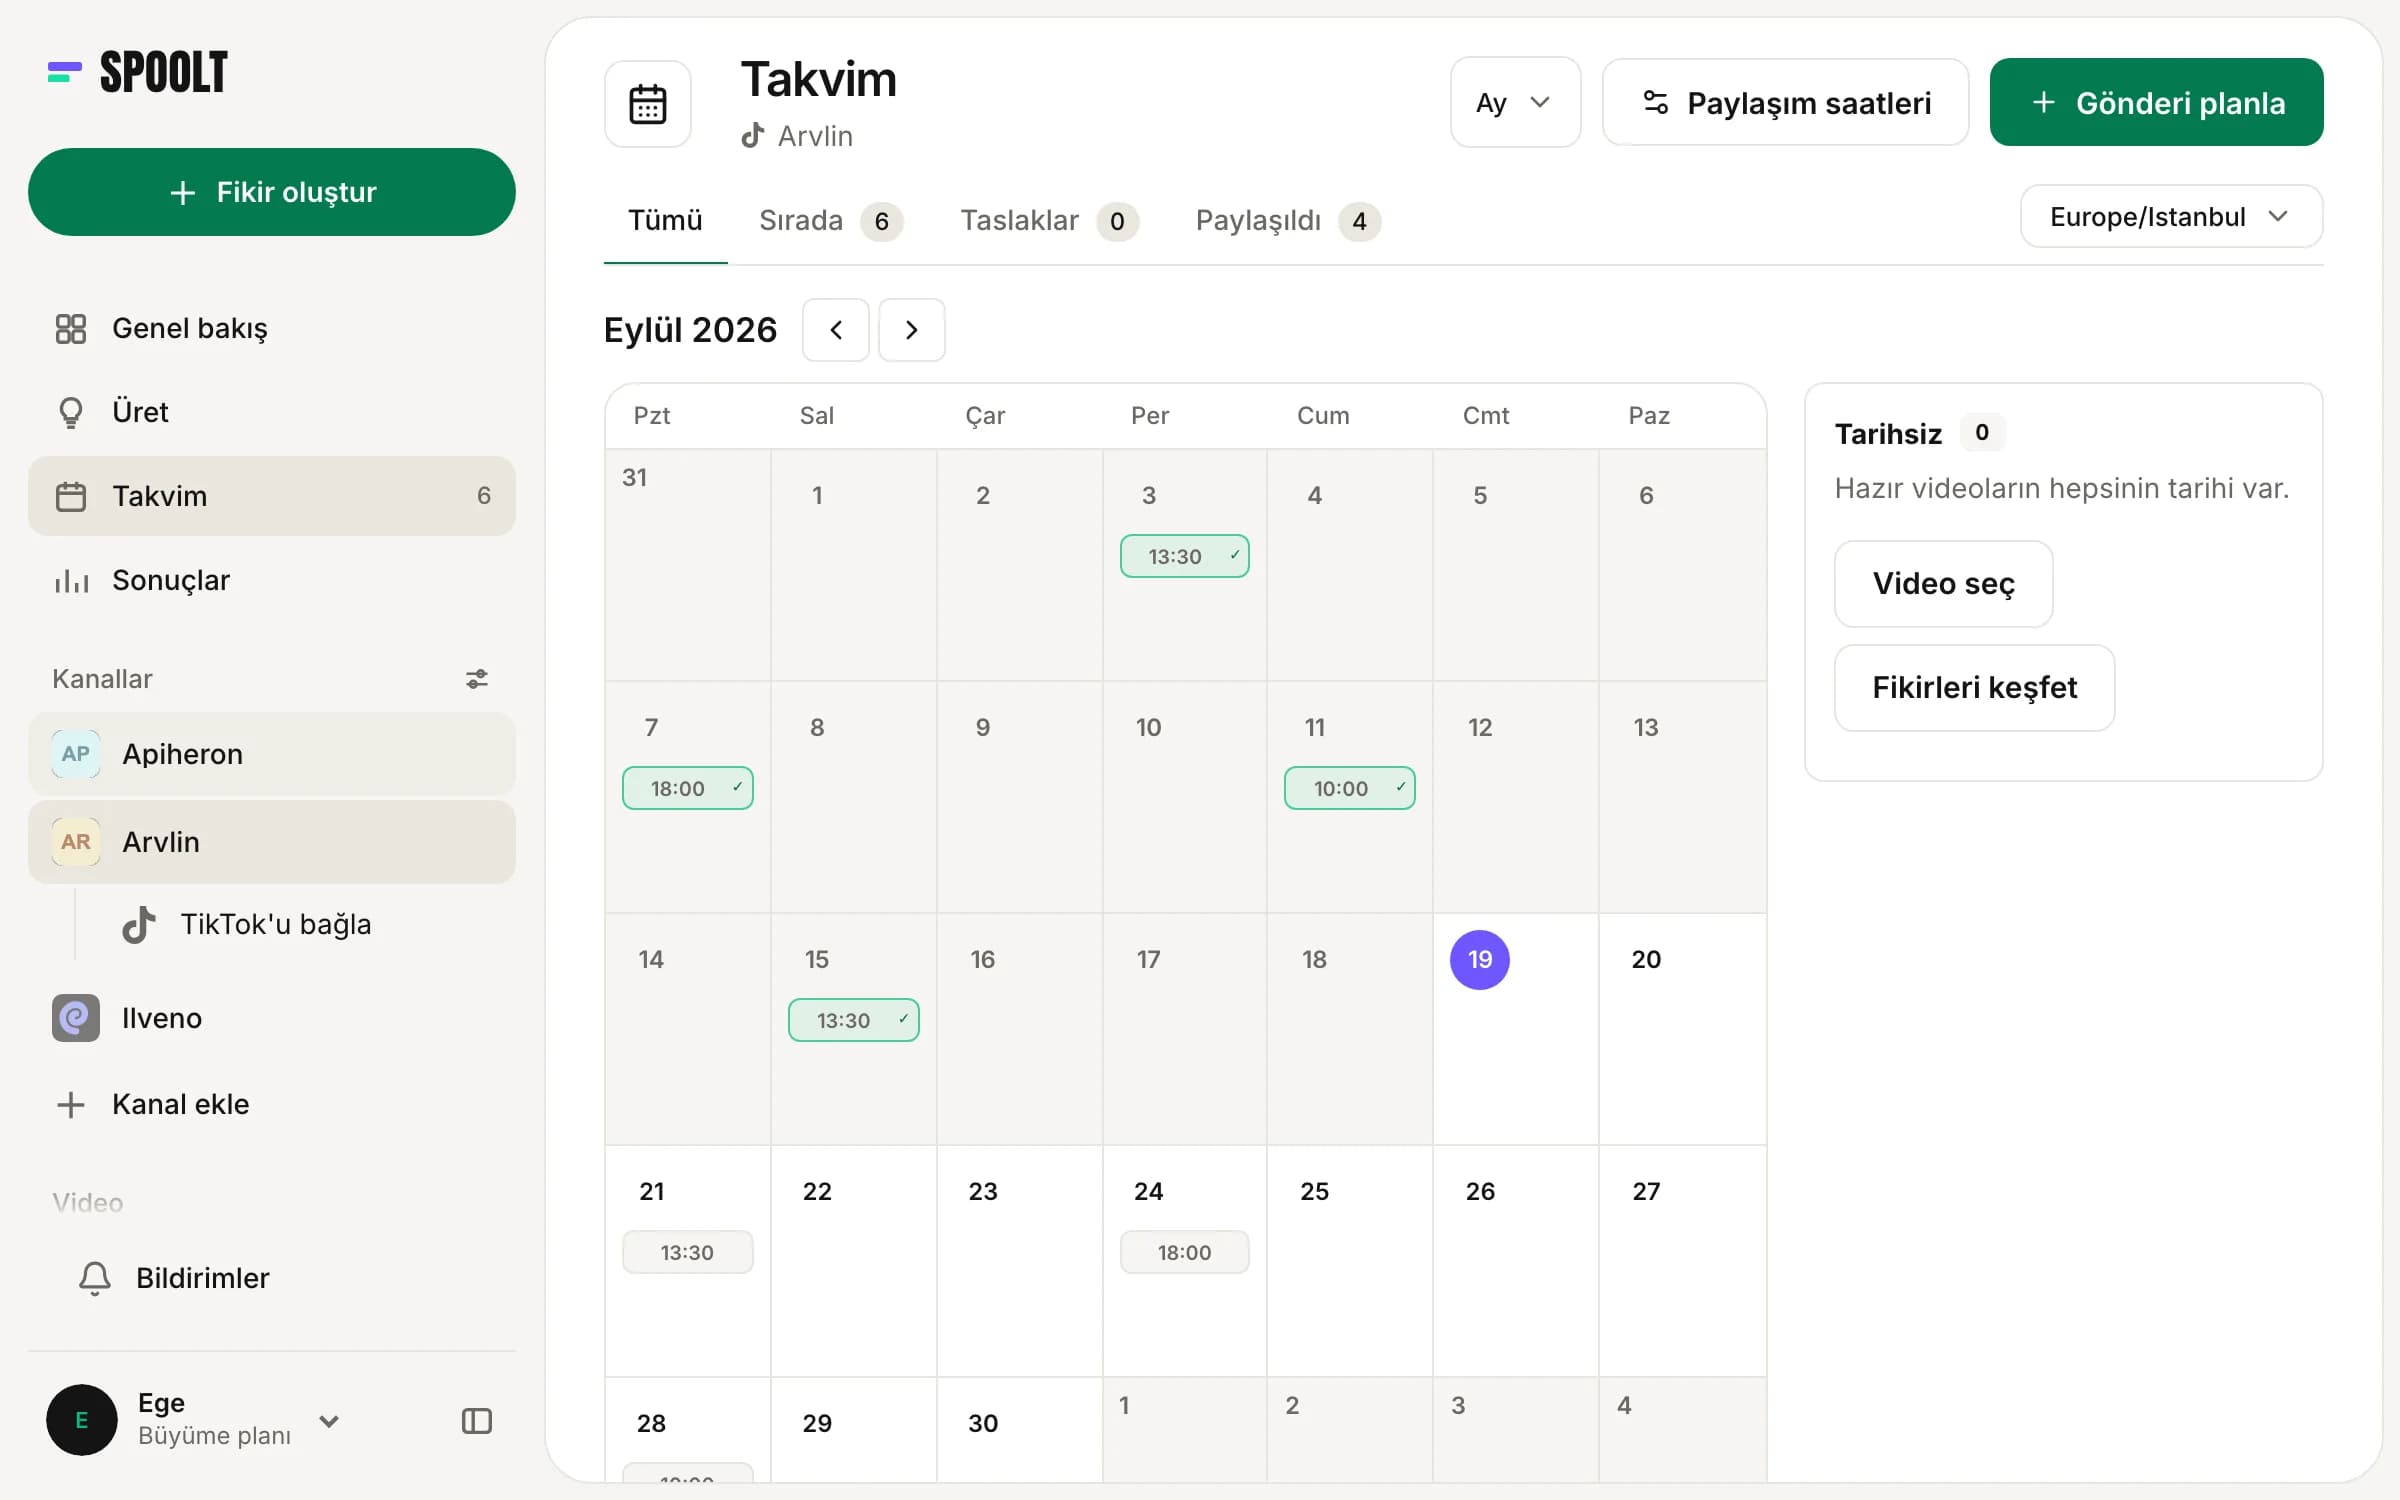
Task: Select the Ilveno channel
Action: click(x=272, y=1018)
